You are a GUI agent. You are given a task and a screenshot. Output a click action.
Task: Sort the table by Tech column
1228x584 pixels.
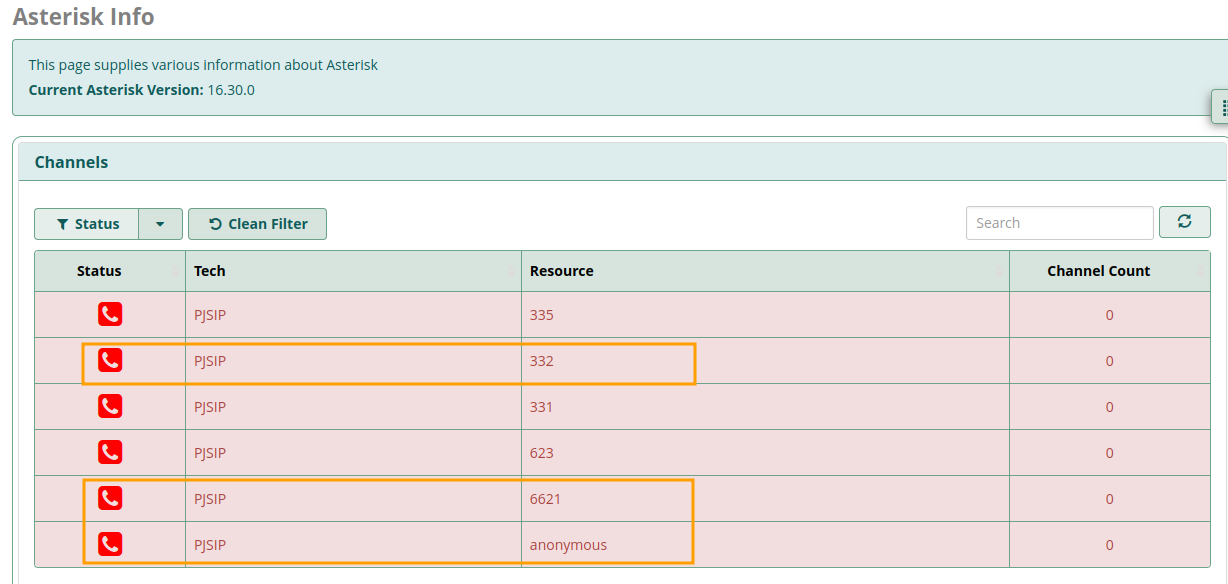coord(353,271)
